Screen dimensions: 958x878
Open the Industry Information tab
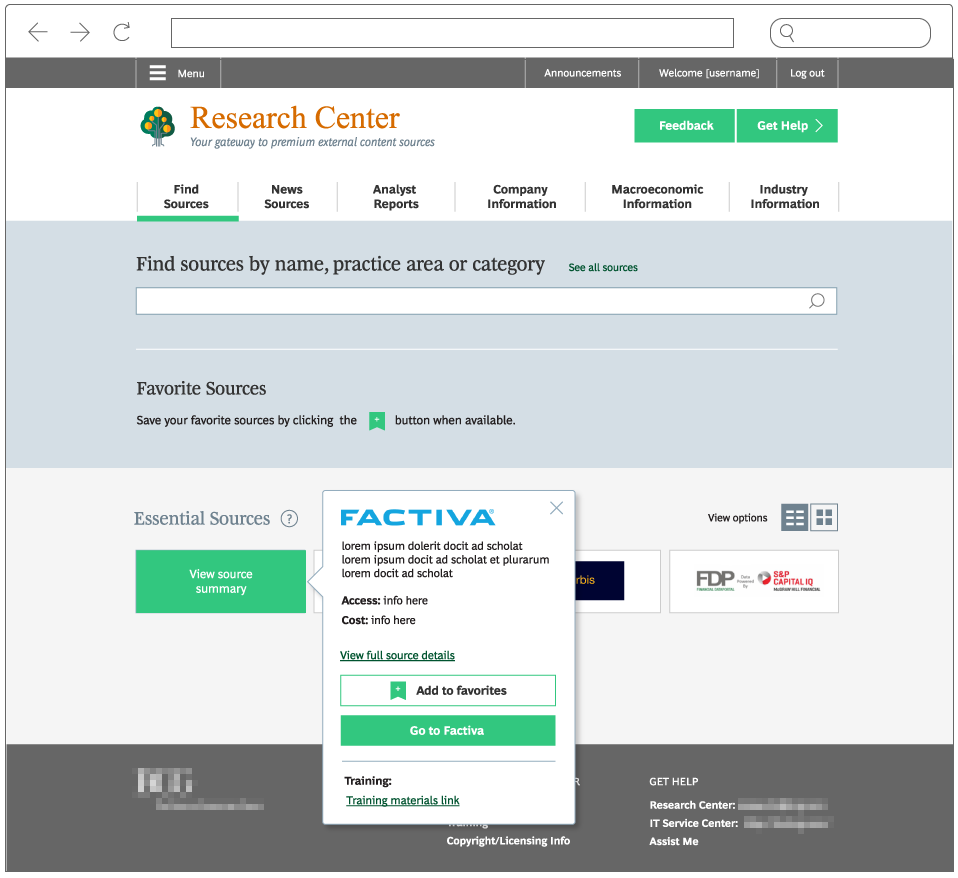point(784,197)
